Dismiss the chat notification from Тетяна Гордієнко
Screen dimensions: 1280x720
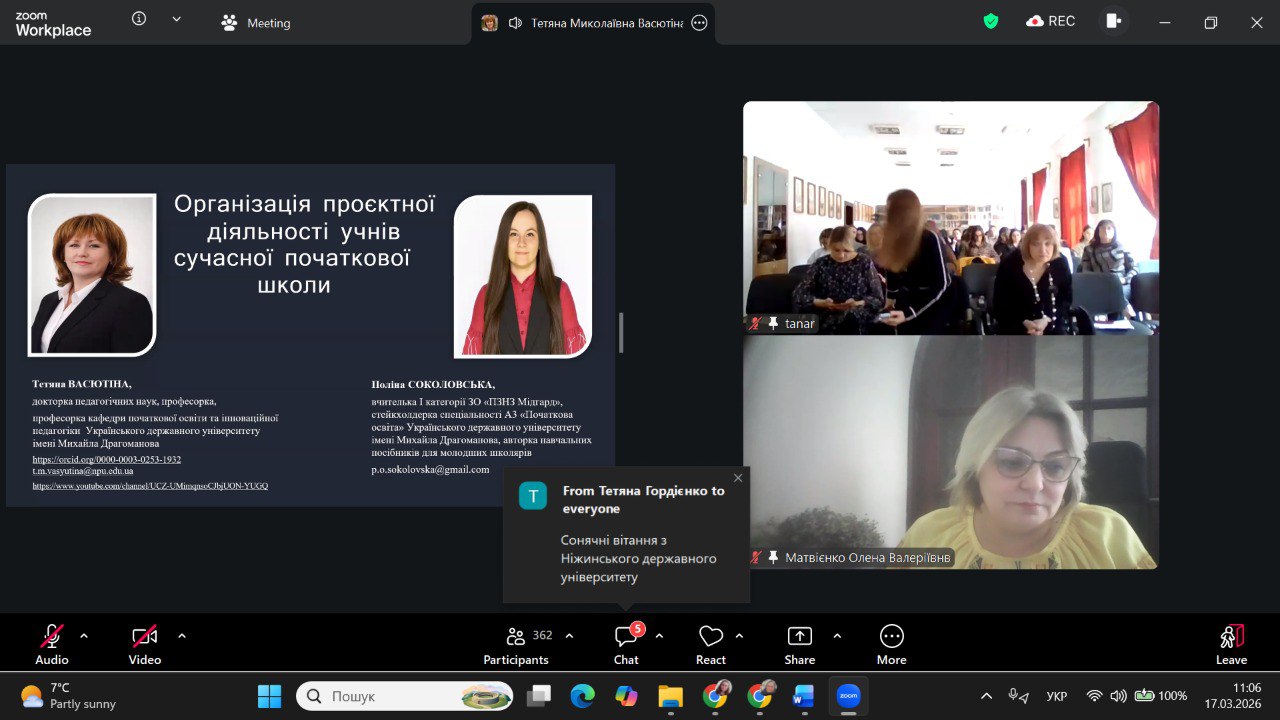738,478
